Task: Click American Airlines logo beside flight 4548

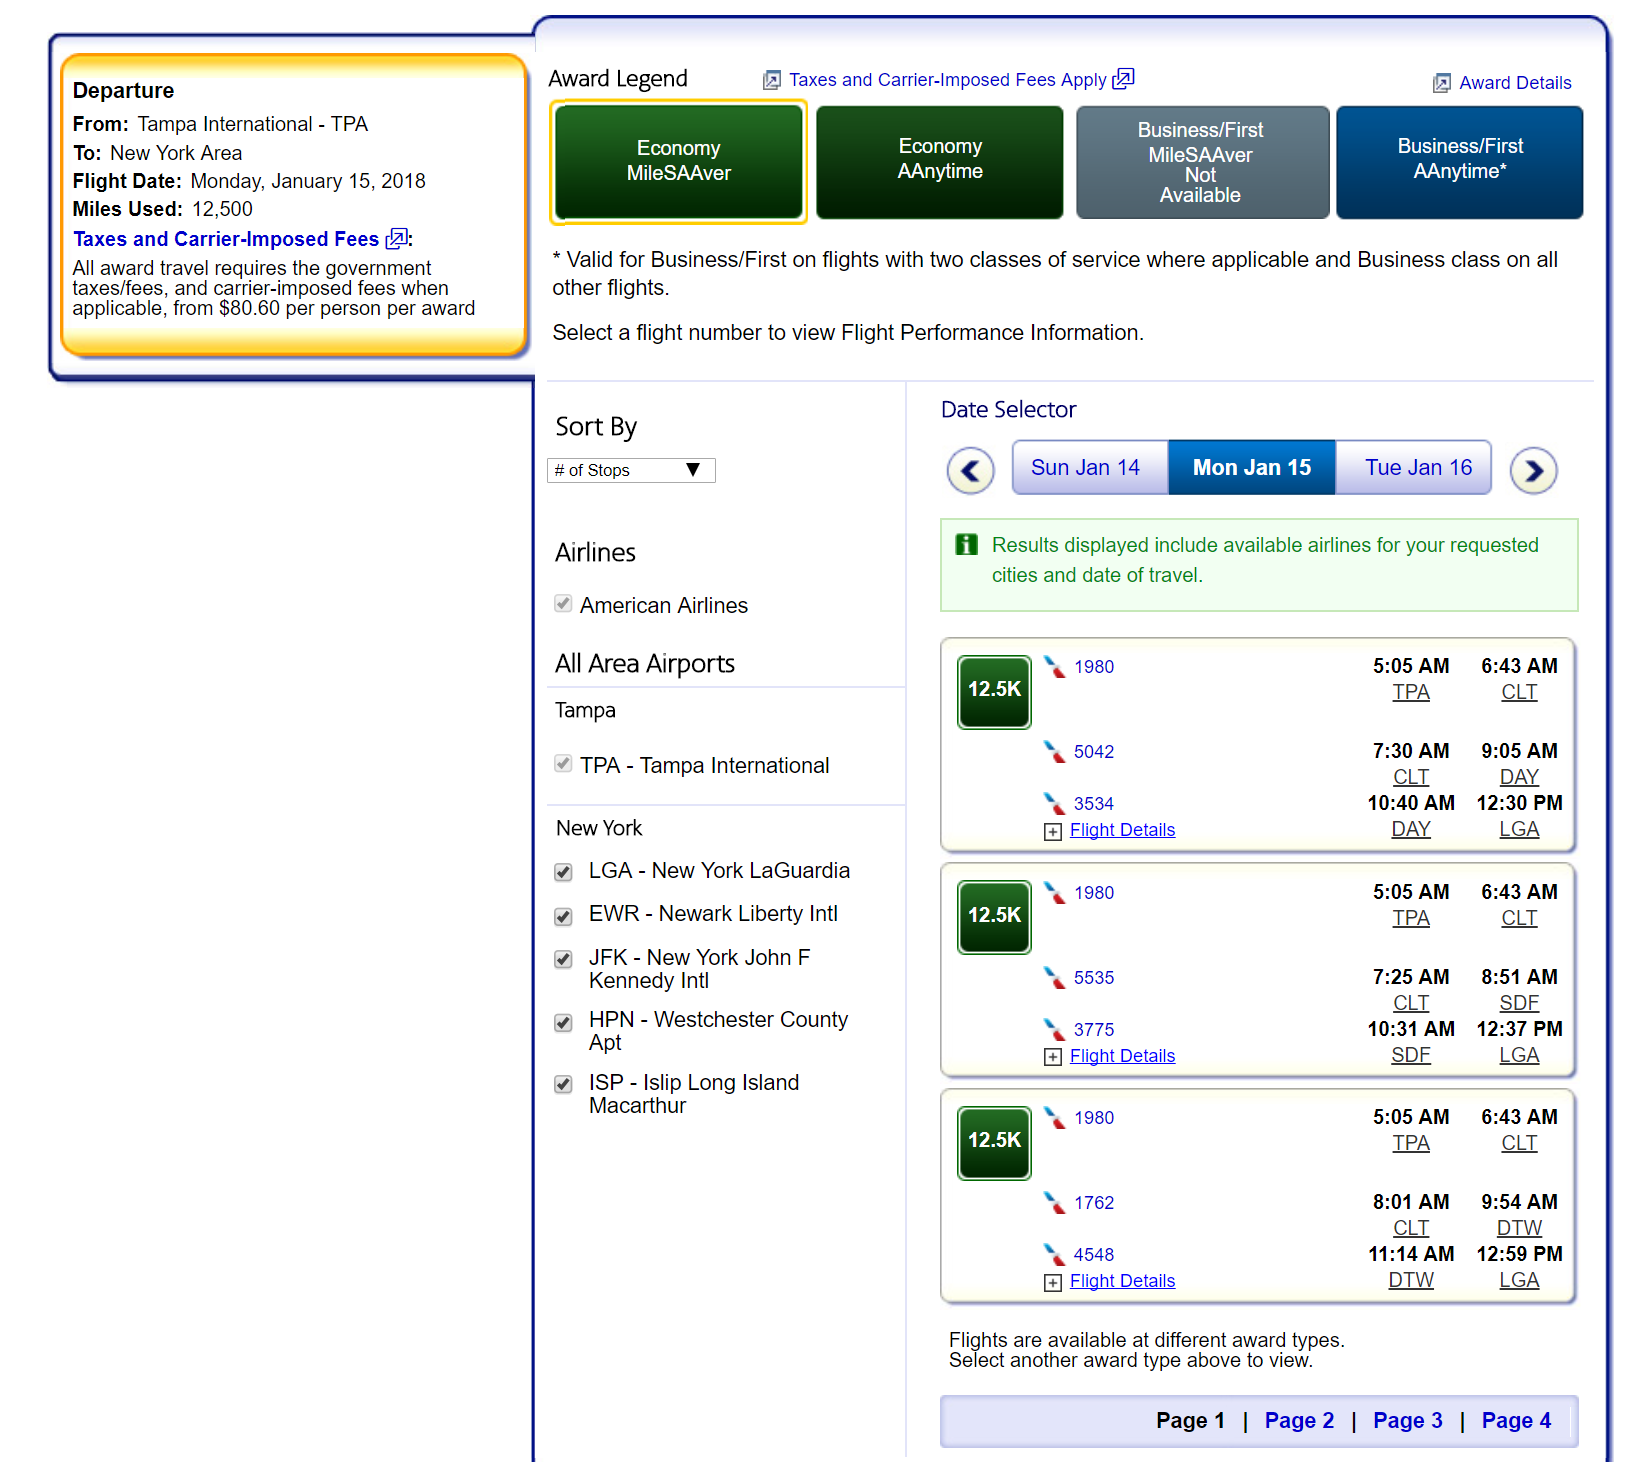Action: click(x=1054, y=1254)
